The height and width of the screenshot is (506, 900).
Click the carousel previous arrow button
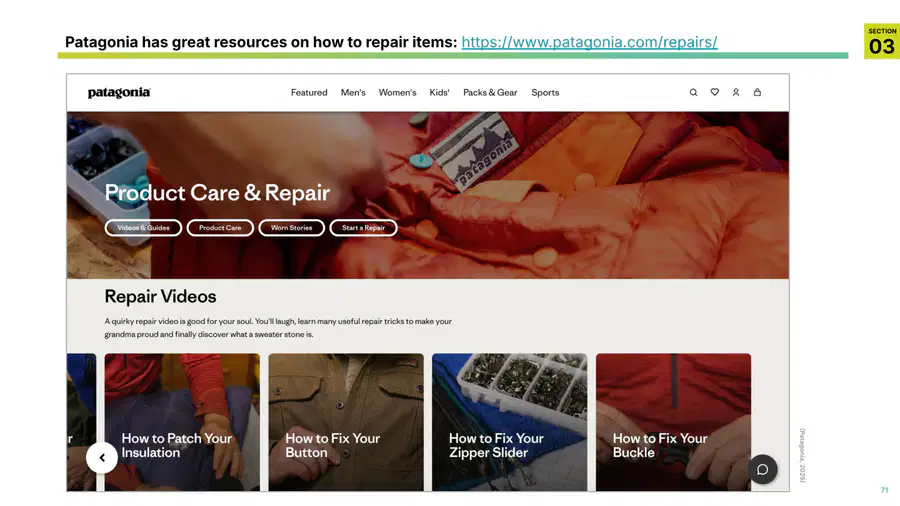[x=102, y=458]
